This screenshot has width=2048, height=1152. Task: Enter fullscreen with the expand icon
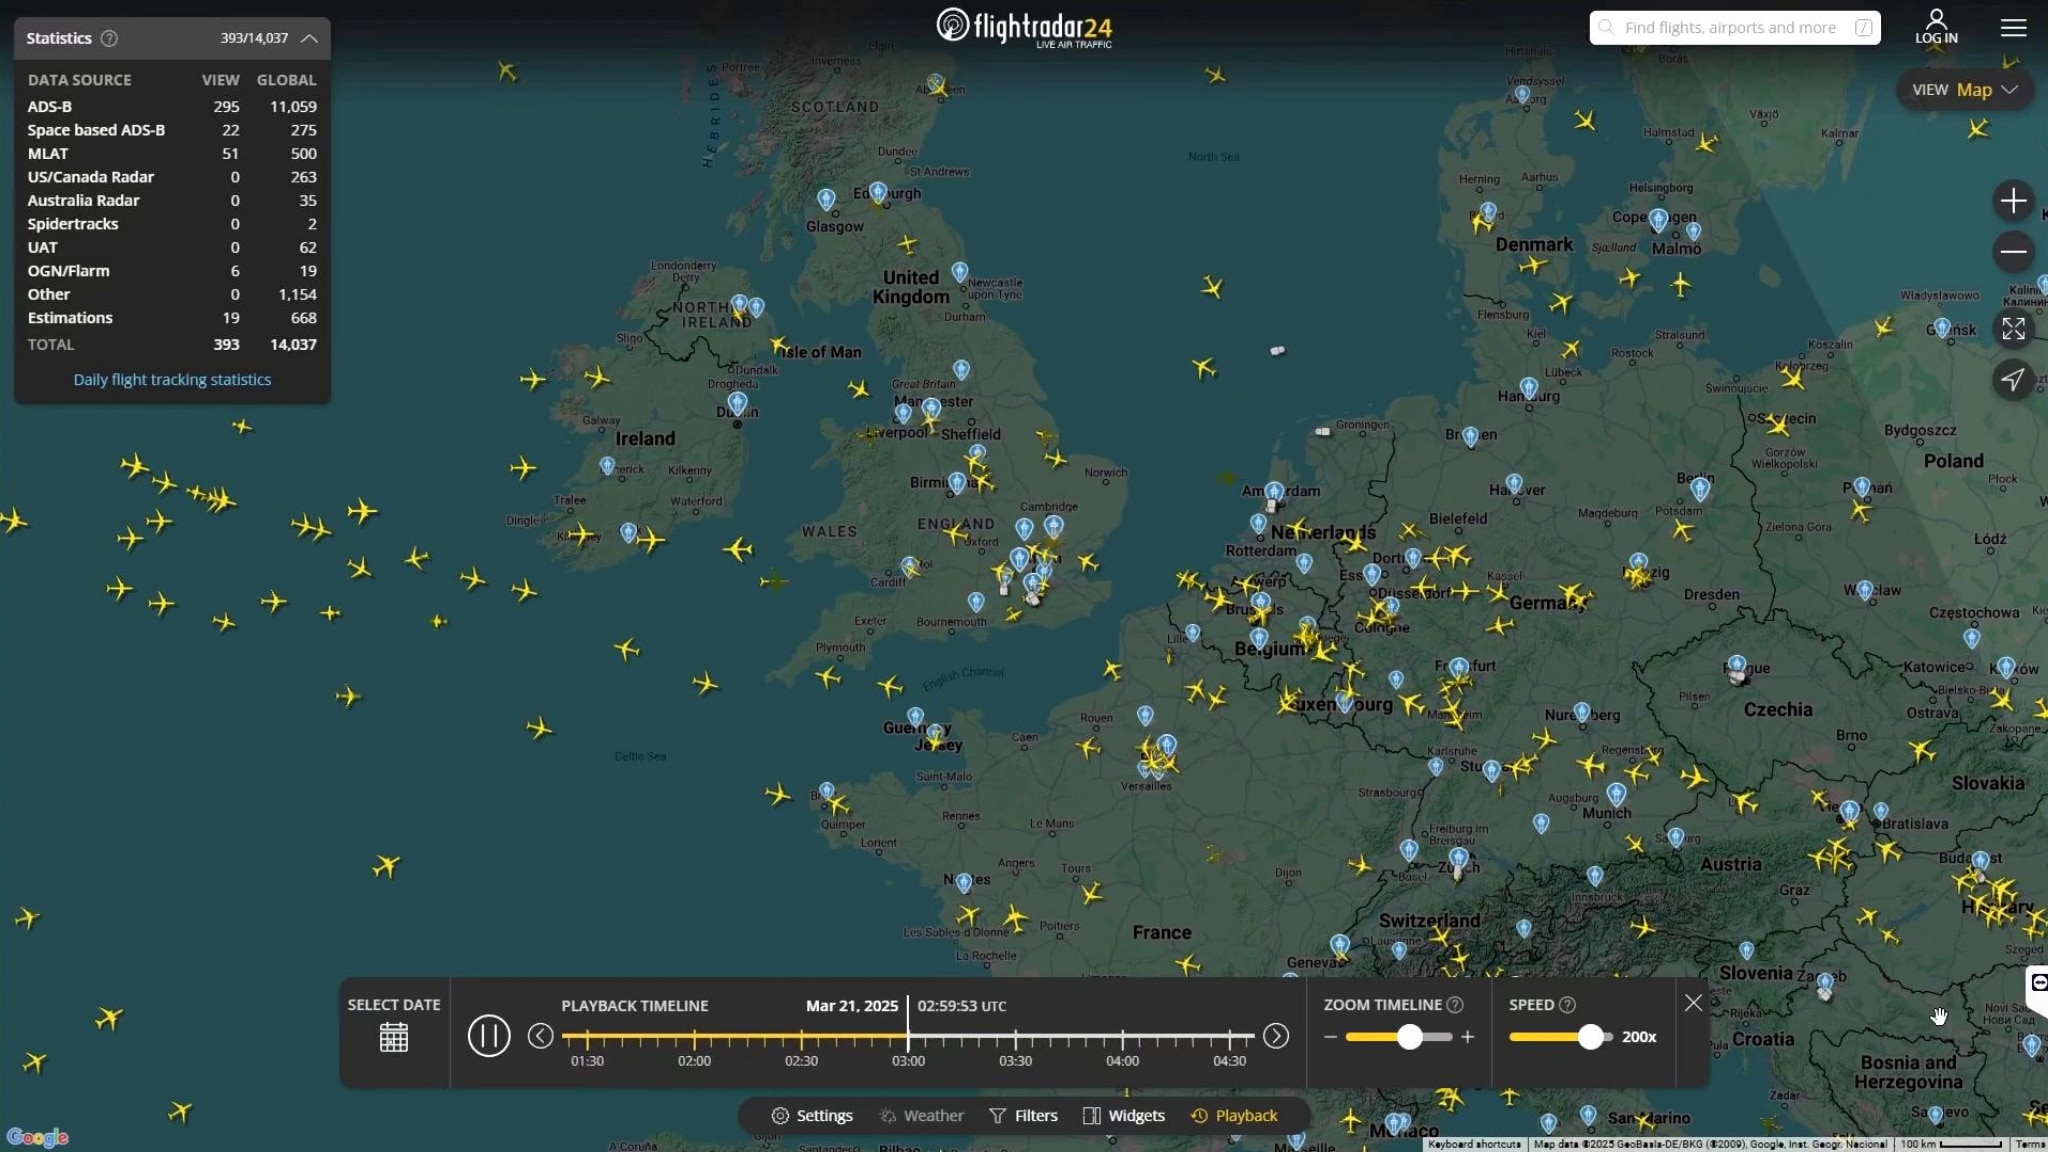point(2013,328)
